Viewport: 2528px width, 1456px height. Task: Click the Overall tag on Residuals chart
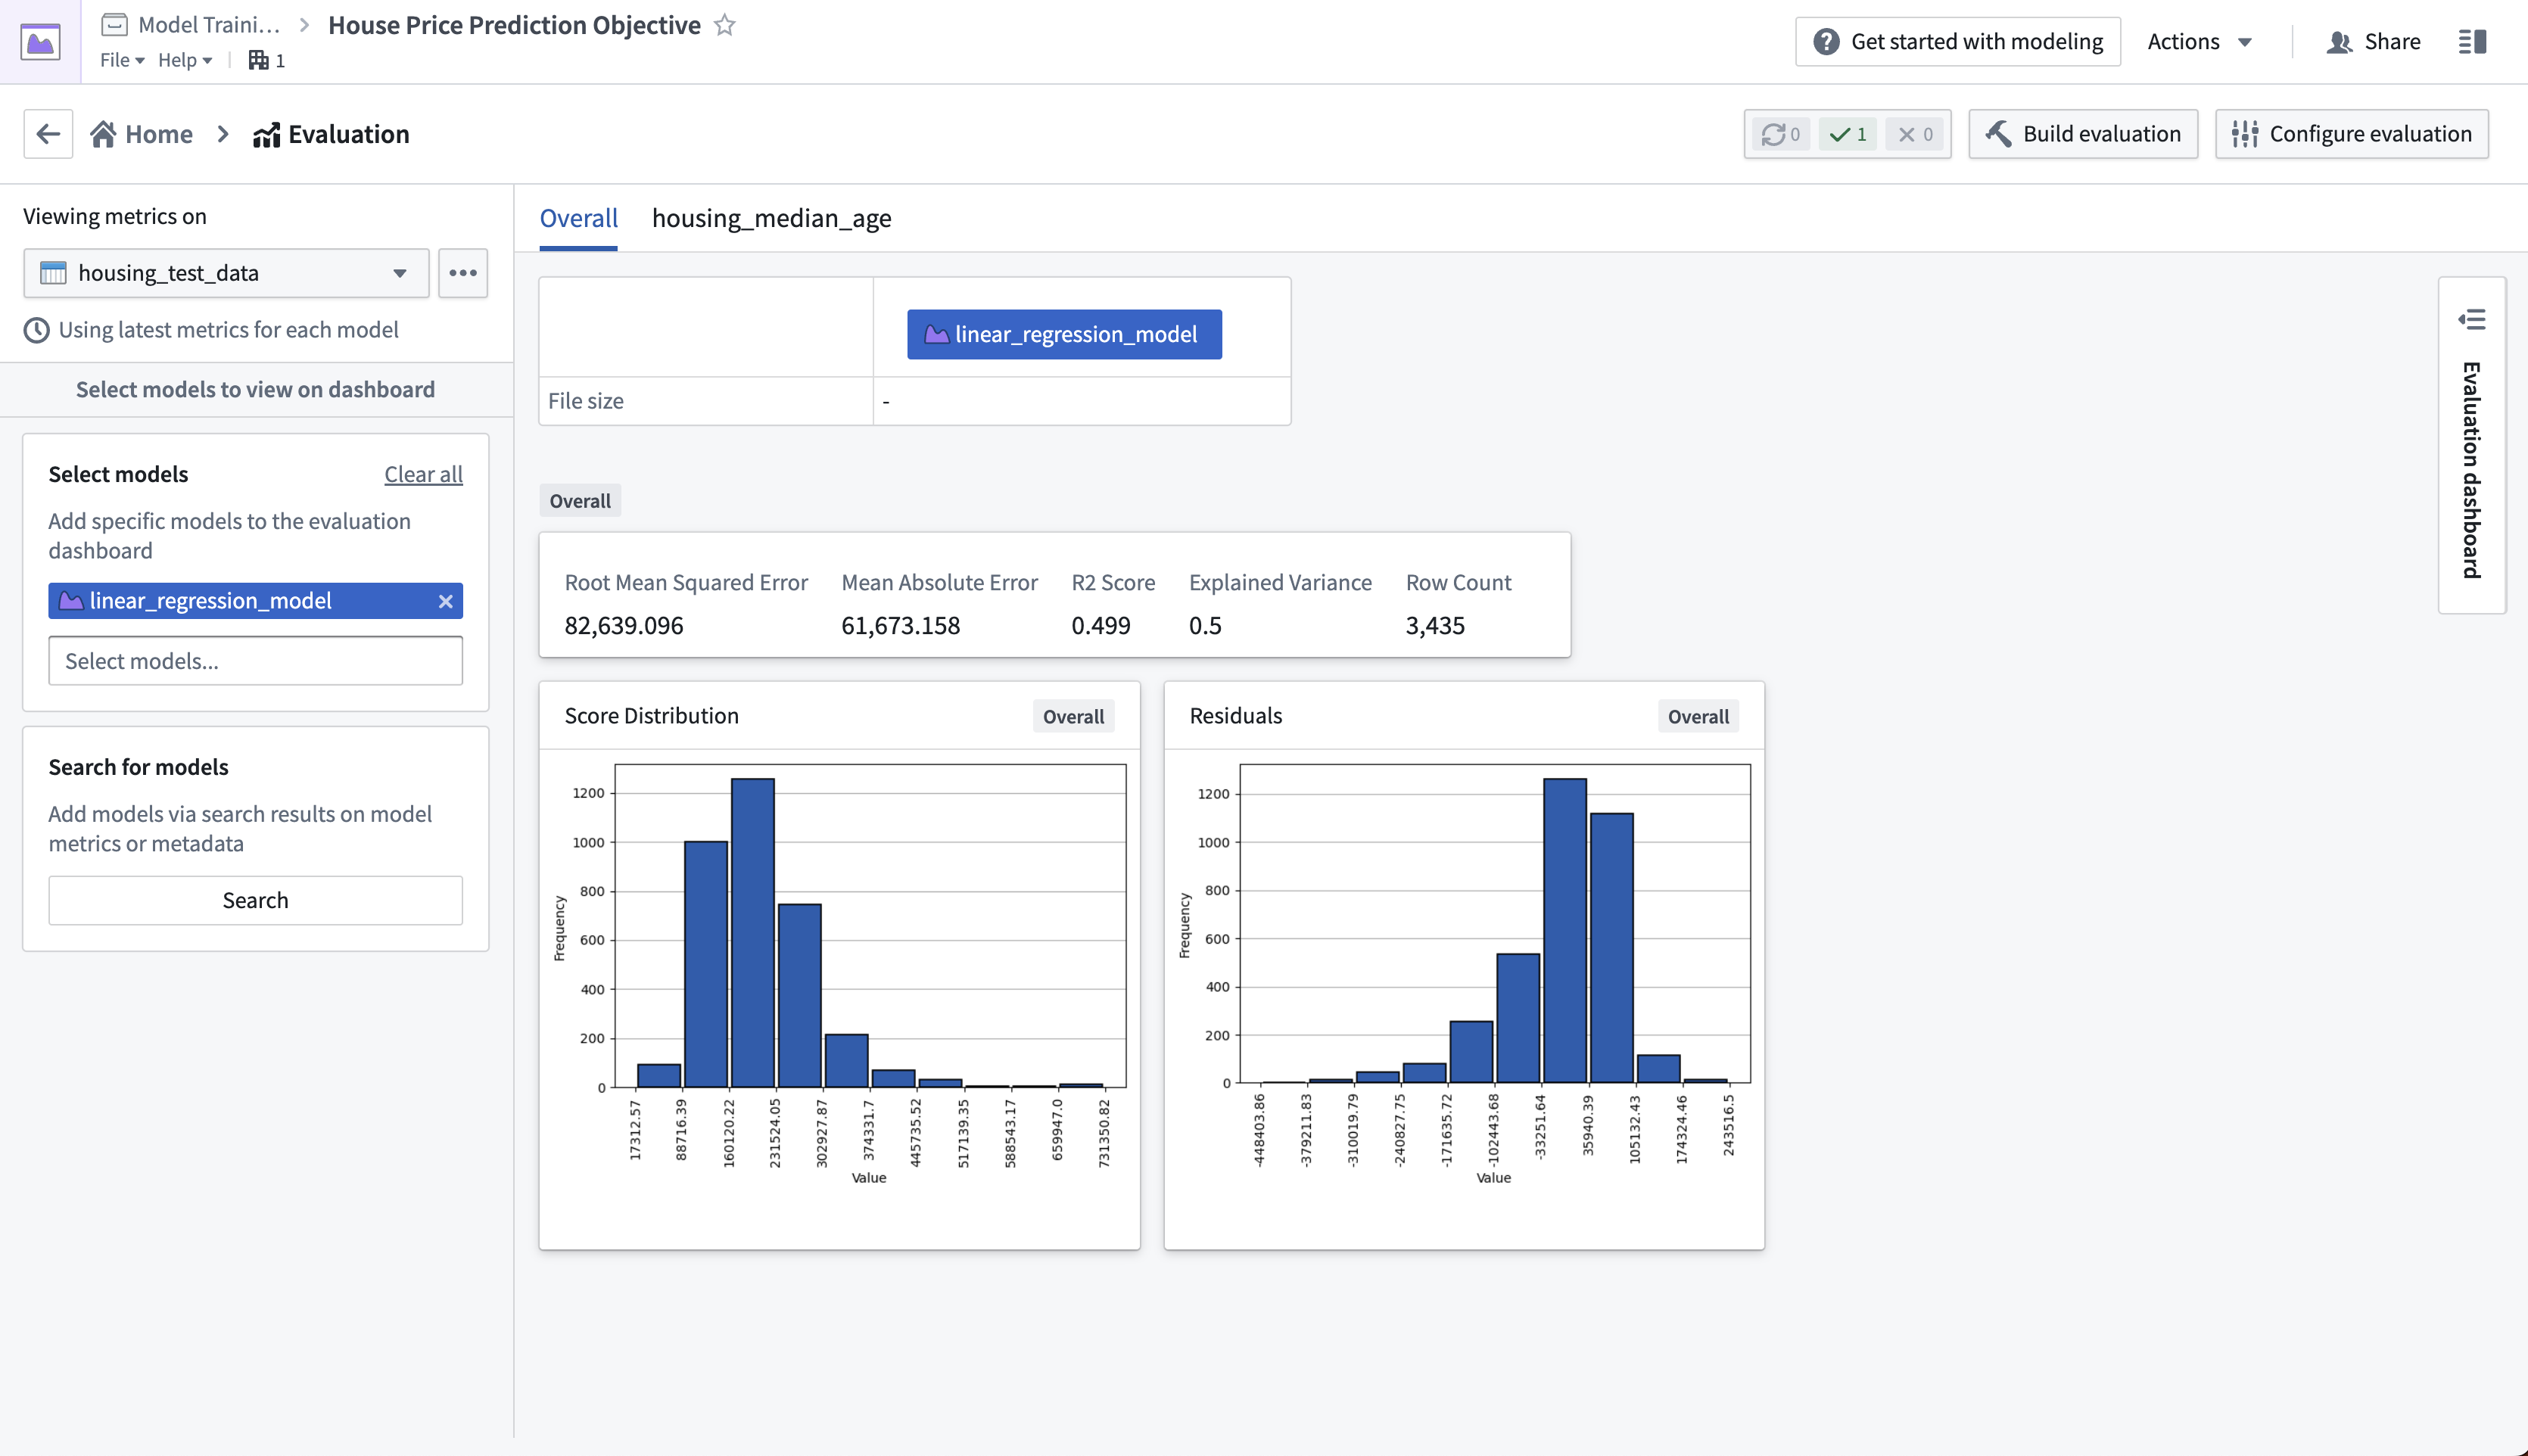click(1698, 716)
